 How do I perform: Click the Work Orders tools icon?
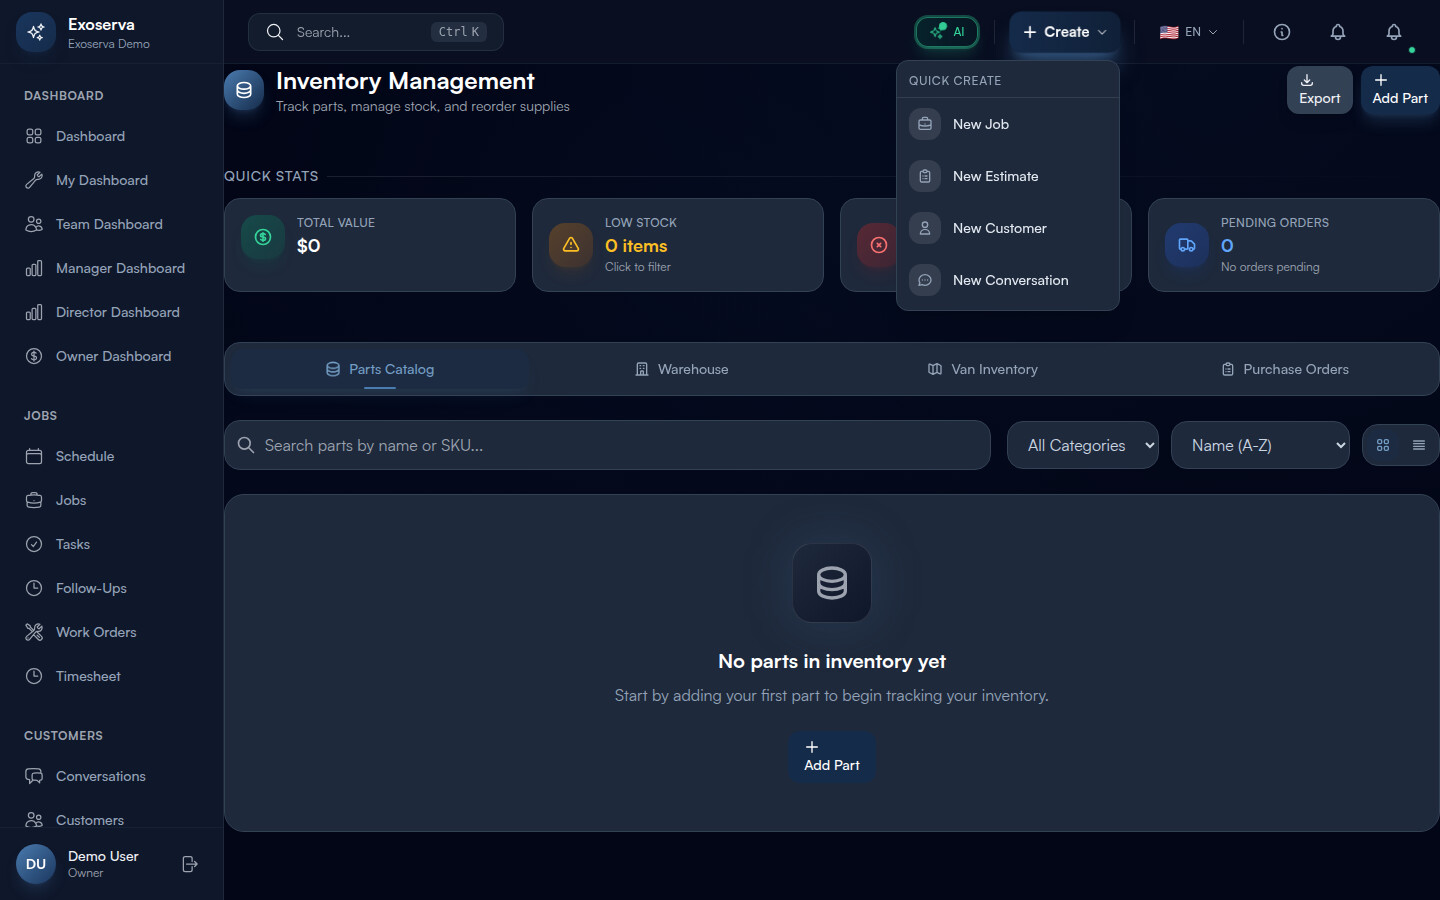click(34, 632)
